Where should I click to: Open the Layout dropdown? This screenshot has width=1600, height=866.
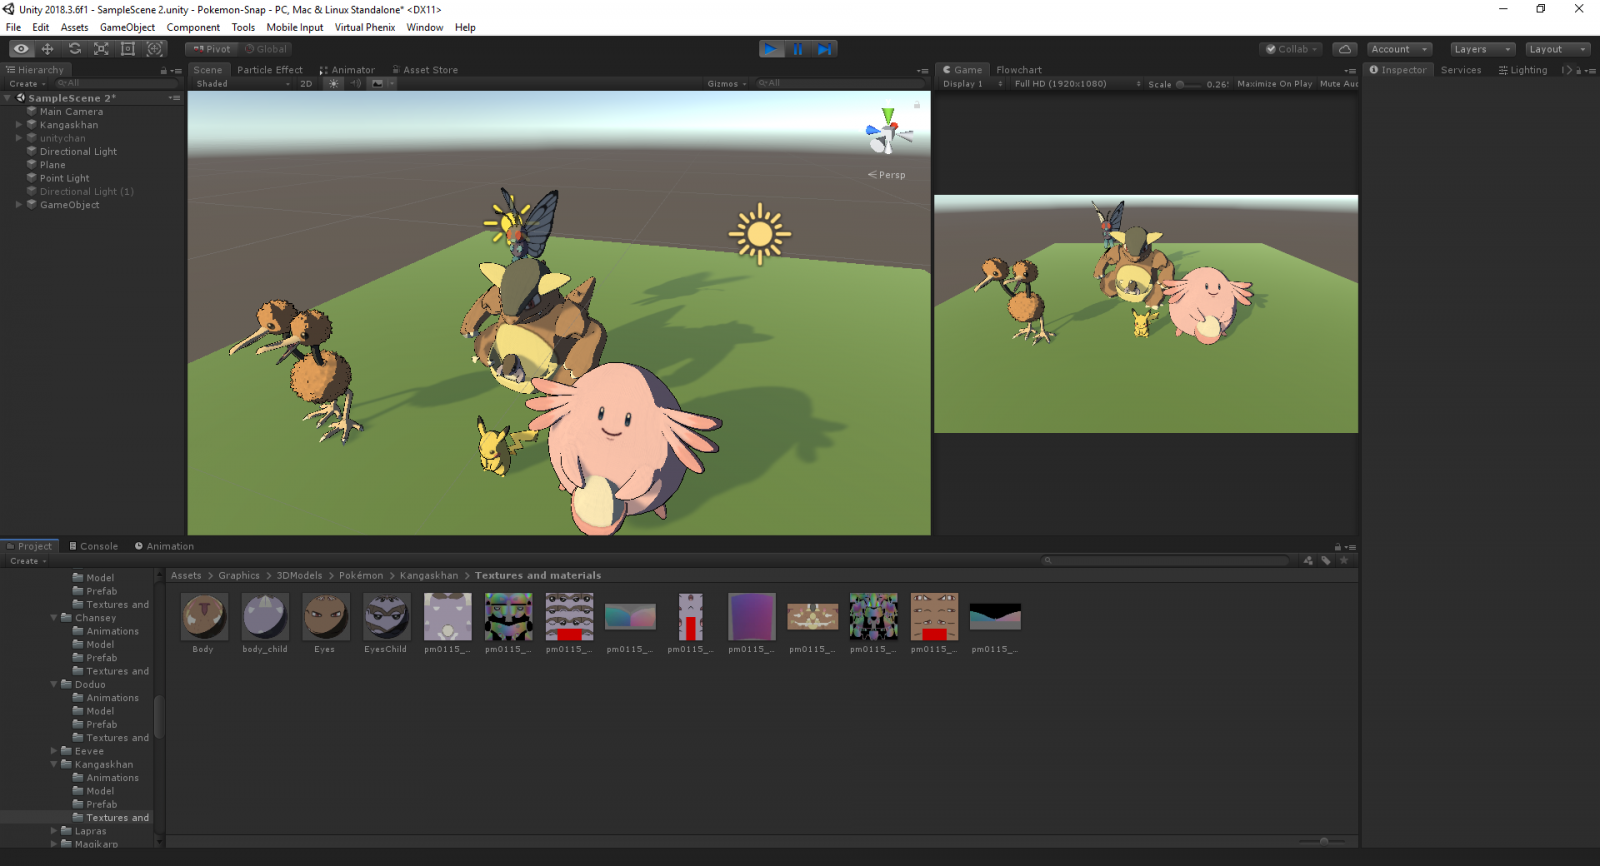pyautogui.click(x=1558, y=49)
